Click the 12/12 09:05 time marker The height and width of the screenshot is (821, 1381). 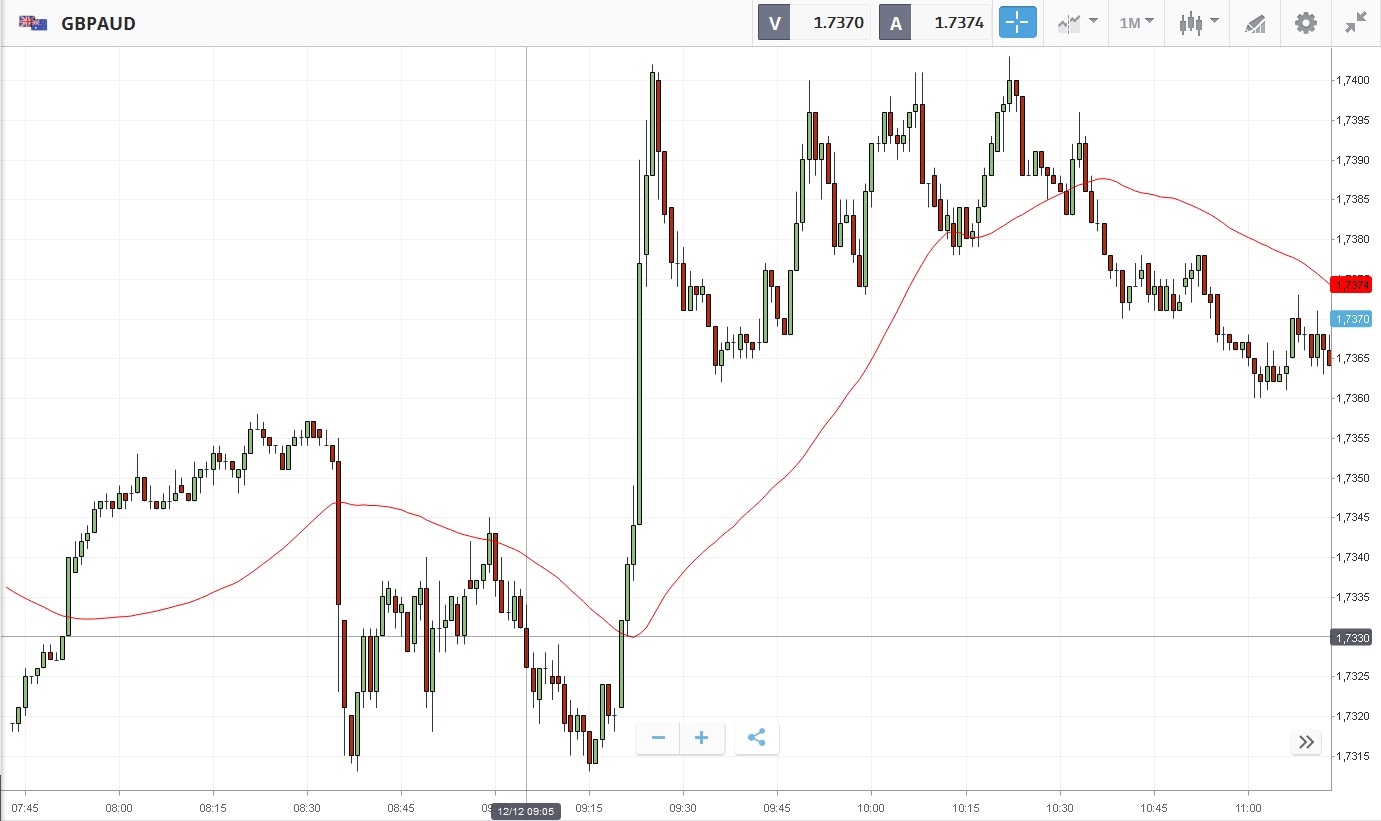(526, 811)
